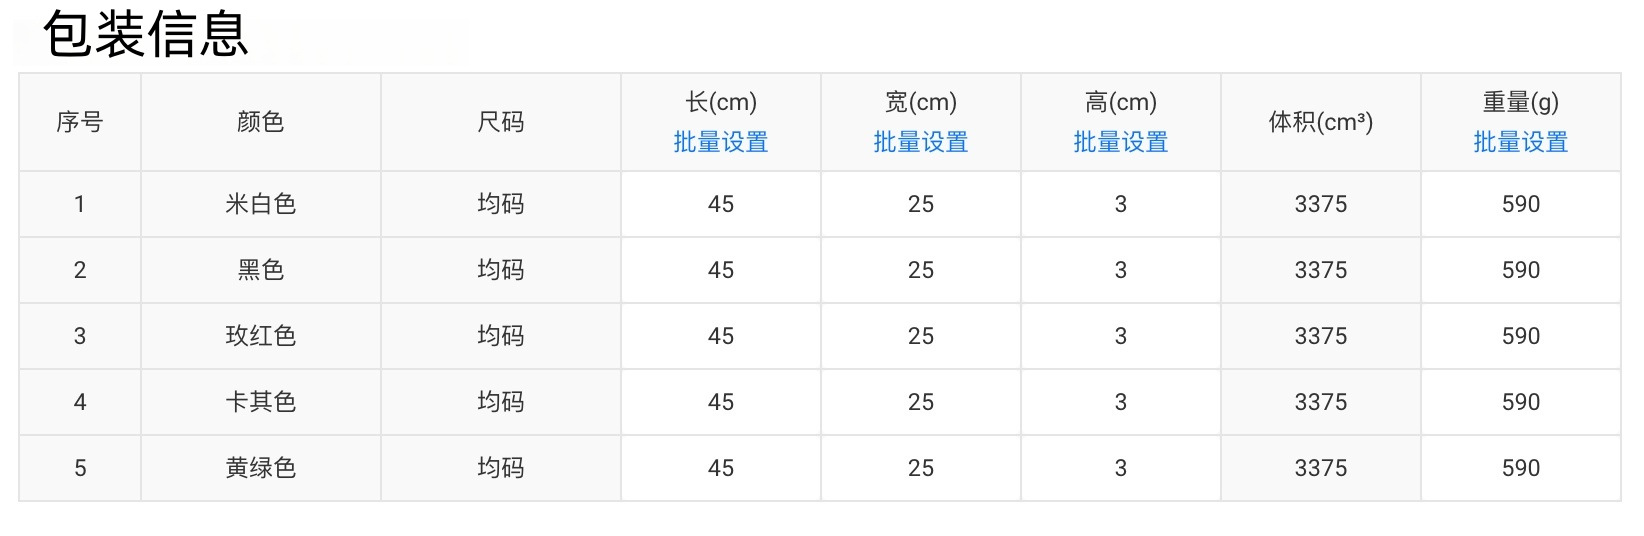
Task: Click volume value in row 1
Action: click(x=1321, y=204)
